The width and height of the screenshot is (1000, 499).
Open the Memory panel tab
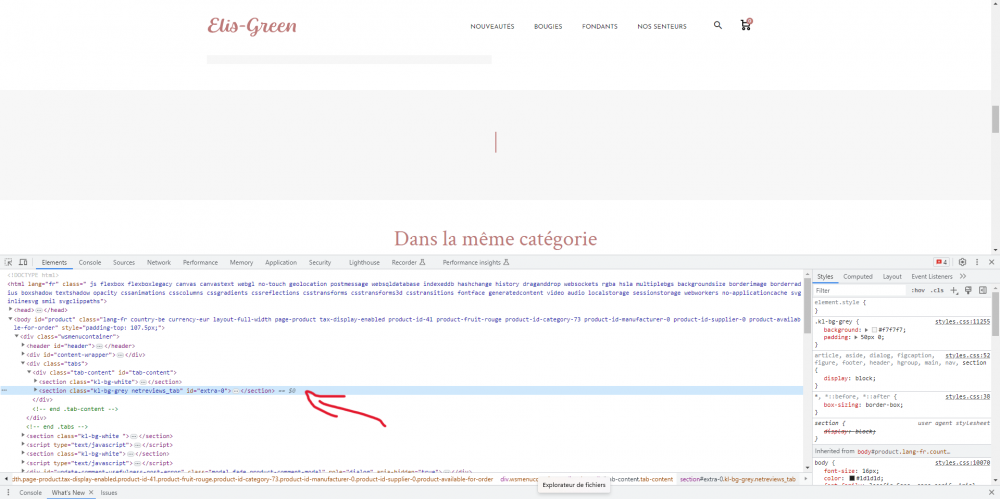(242, 262)
